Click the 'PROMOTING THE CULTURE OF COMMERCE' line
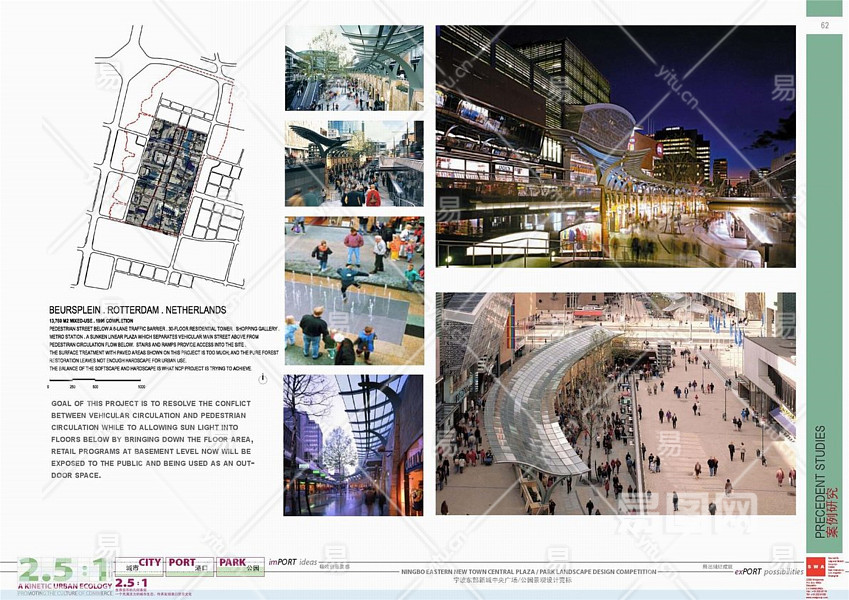Image resolution: width=849 pixels, height=600 pixels. tap(64, 593)
